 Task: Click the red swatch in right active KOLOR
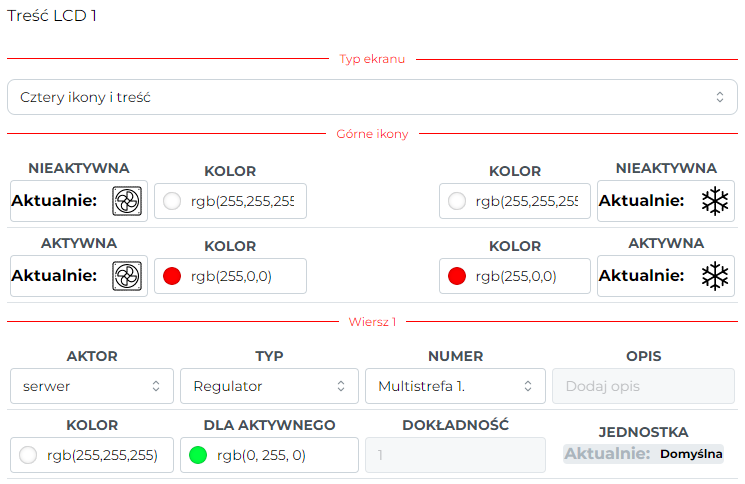[x=457, y=276]
